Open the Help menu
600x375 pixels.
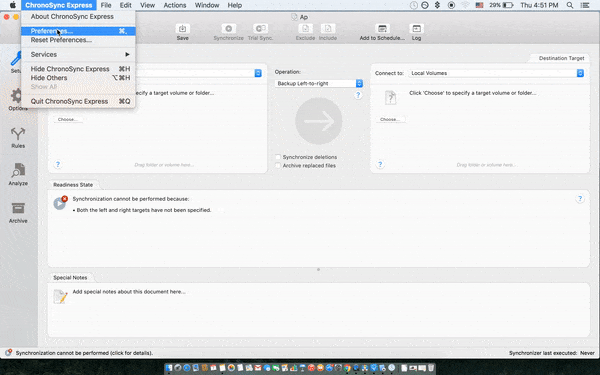(x=235, y=5)
